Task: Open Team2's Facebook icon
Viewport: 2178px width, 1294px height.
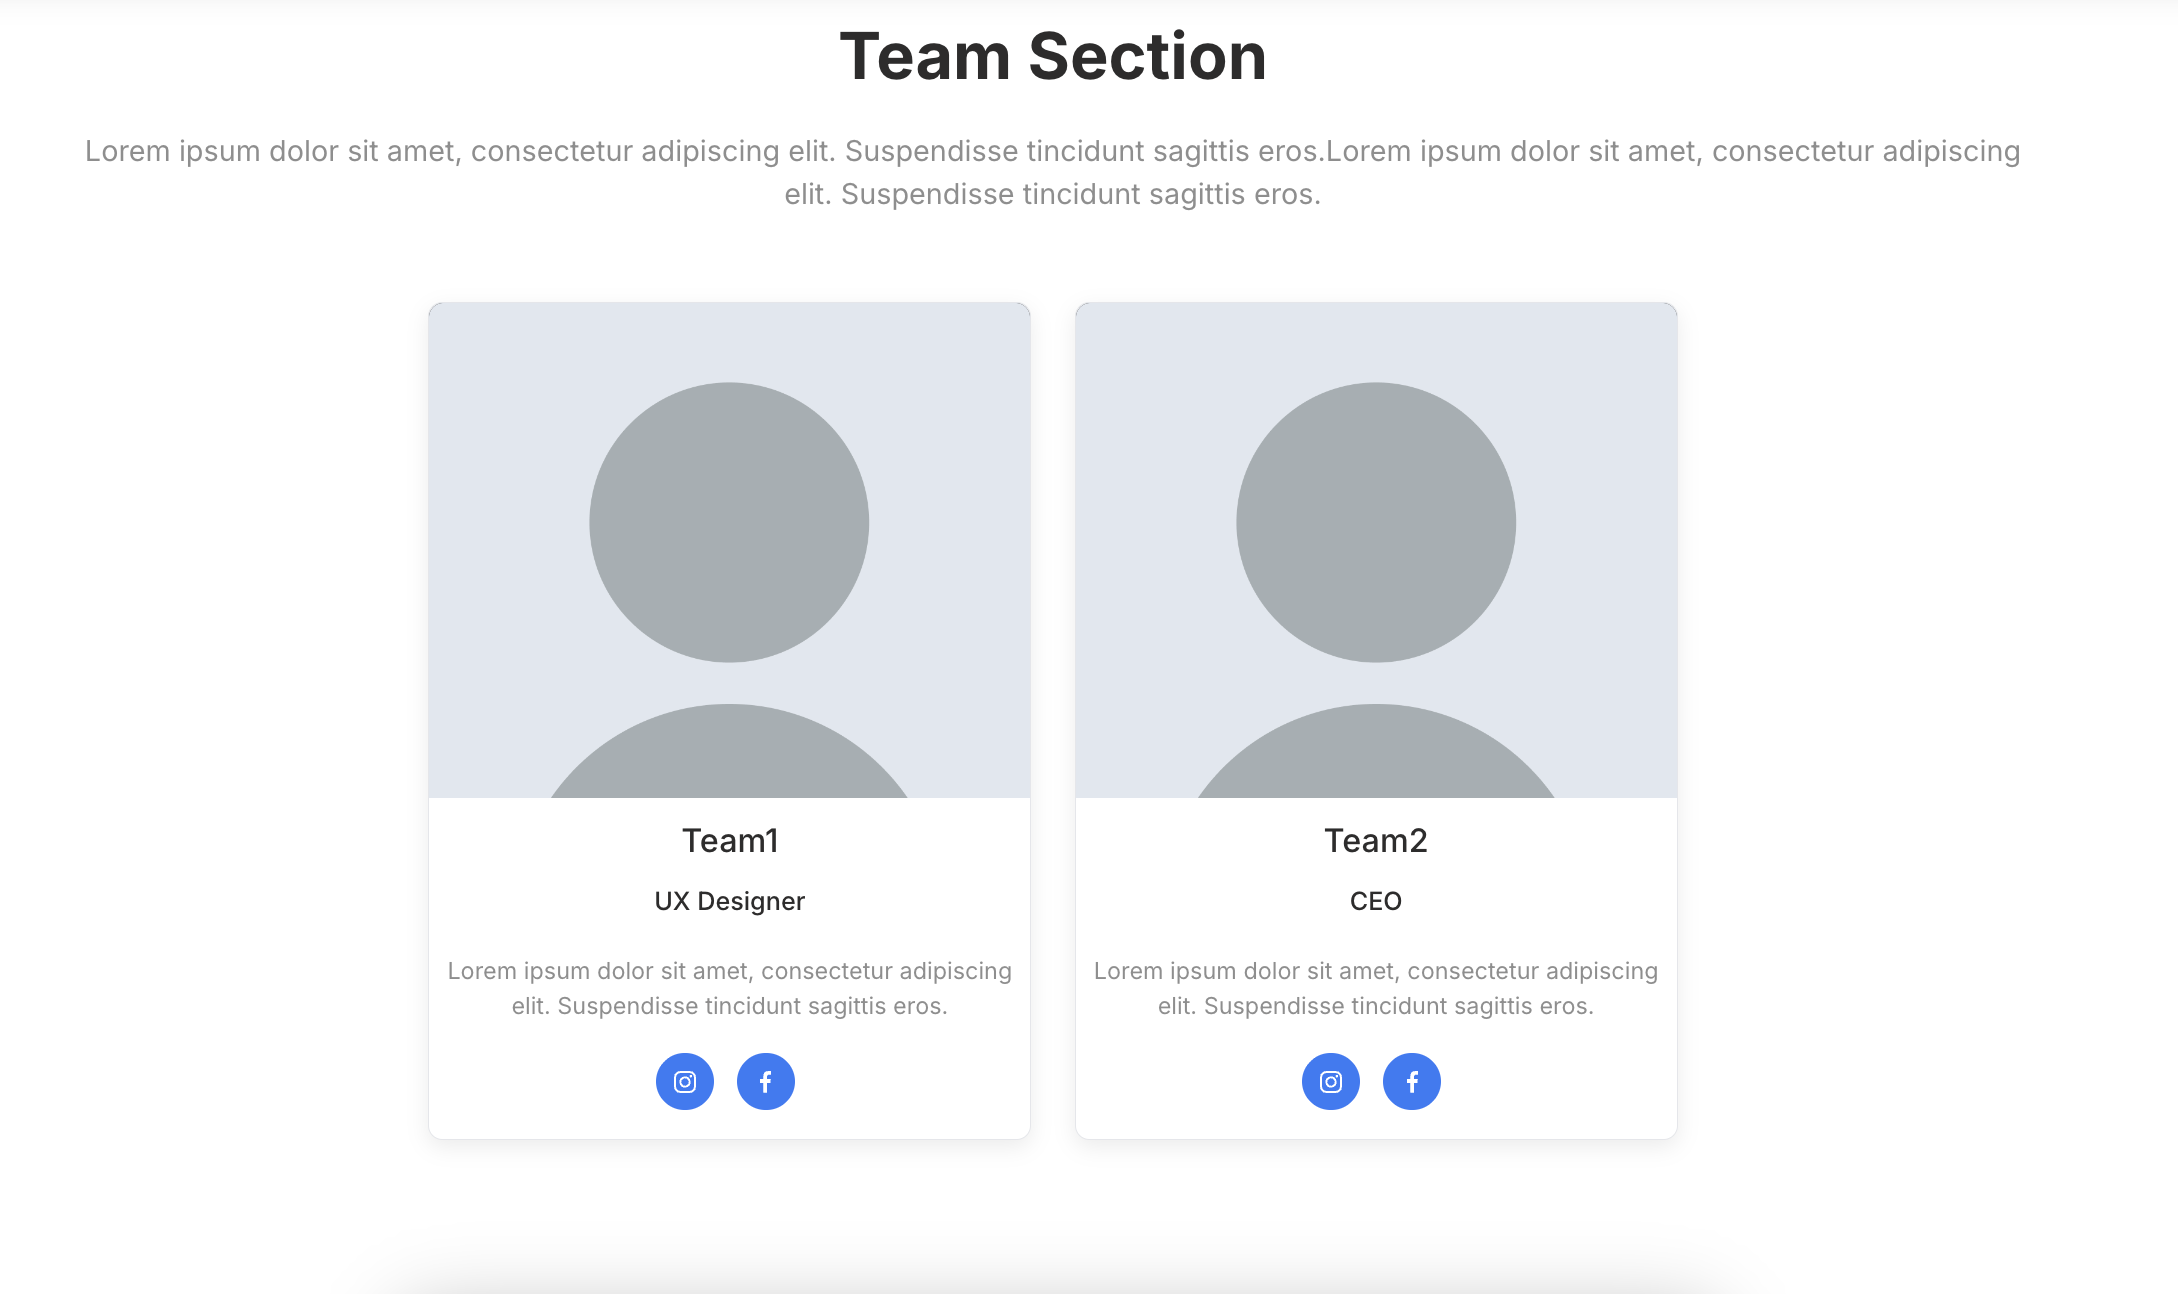Action: click(1412, 1081)
